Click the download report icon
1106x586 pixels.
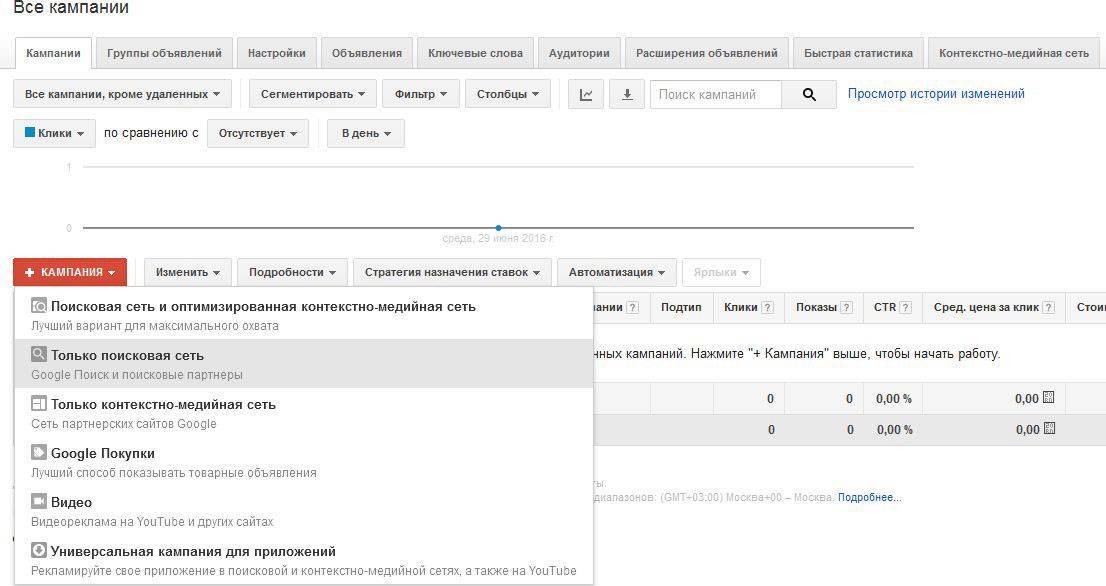(627, 95)
